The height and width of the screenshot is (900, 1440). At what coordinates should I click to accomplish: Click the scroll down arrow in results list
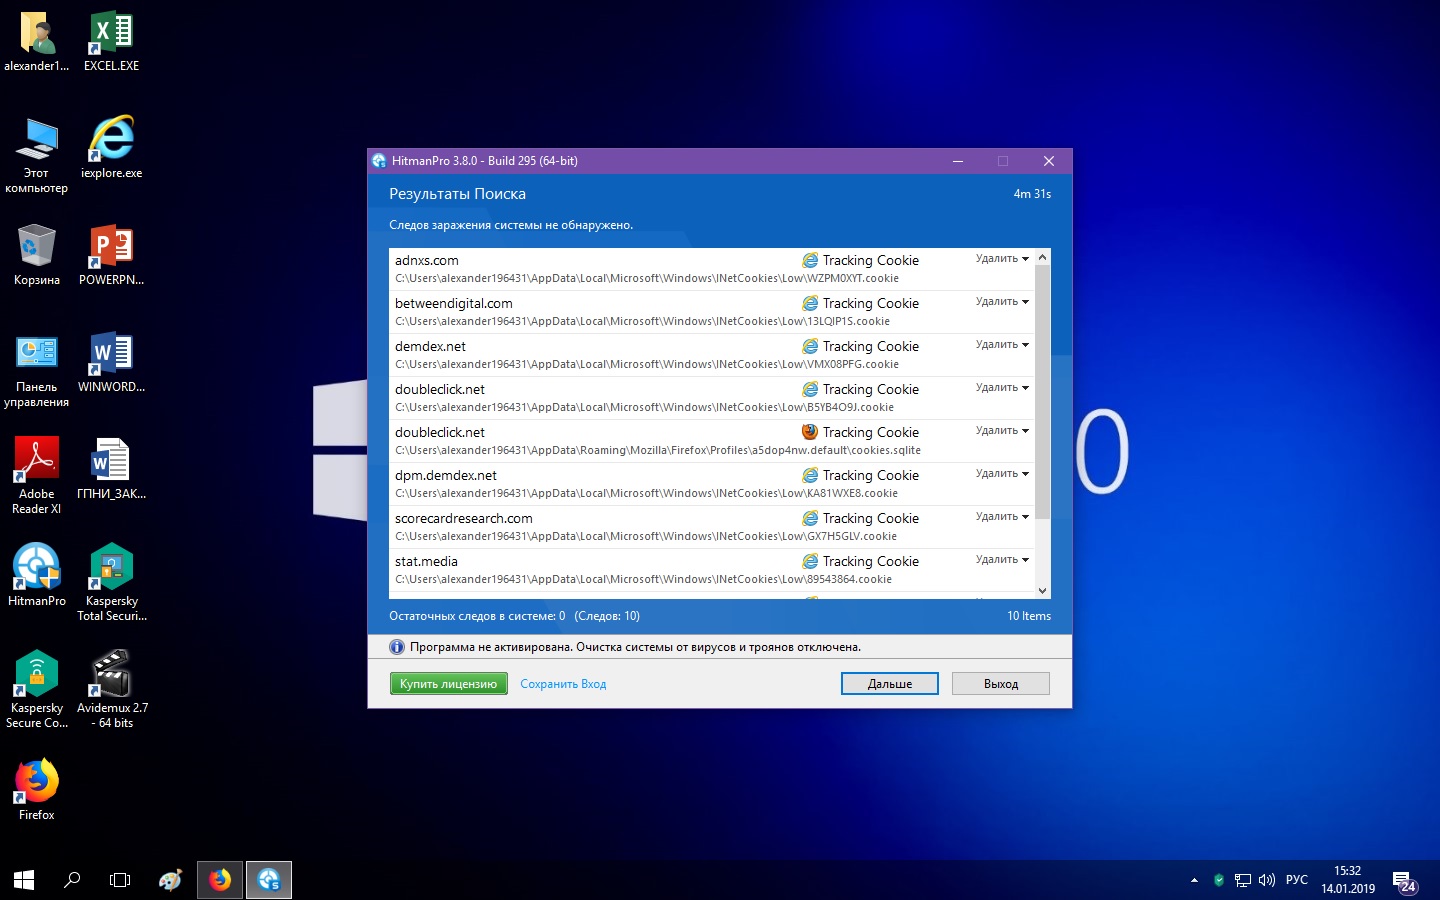point(1042,591)
